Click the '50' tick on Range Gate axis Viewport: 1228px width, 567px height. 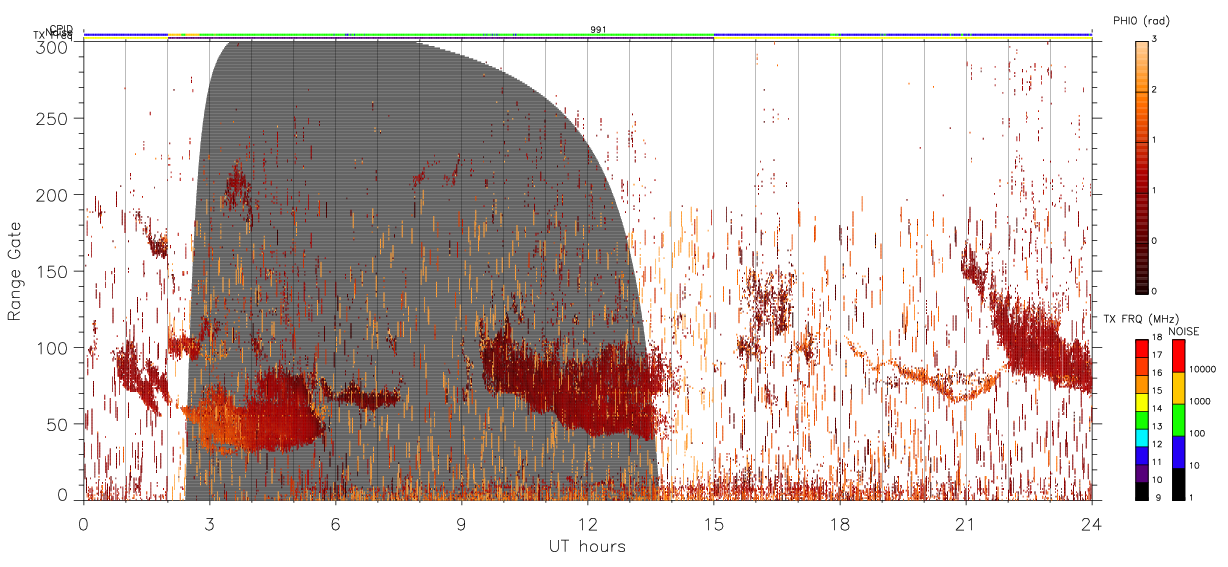click(58, 424)
